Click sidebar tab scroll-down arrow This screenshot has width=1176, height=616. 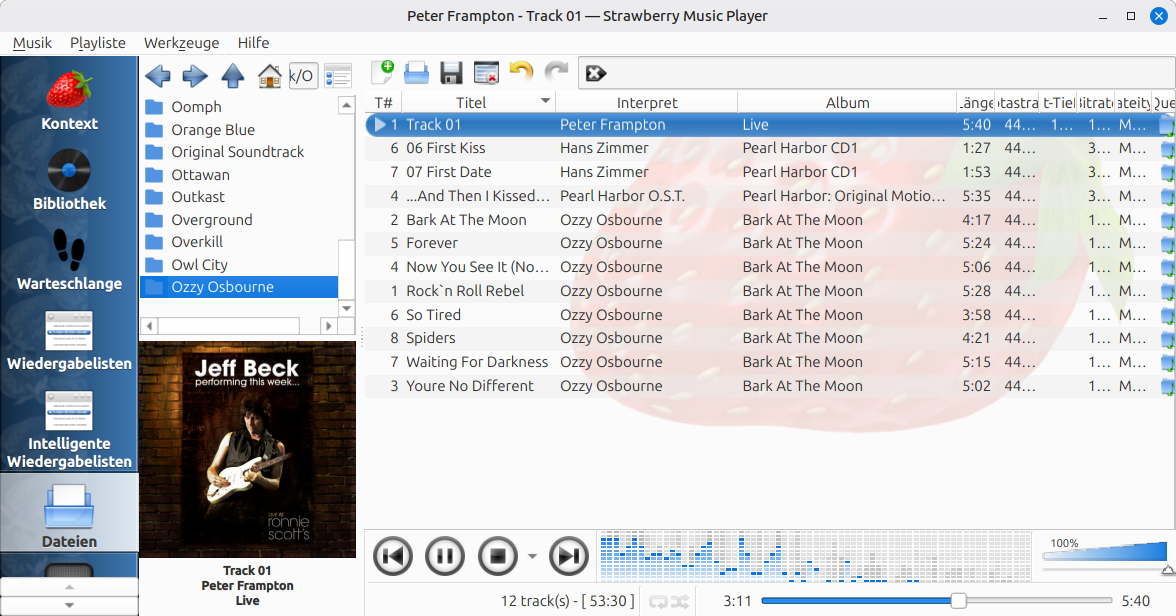pos(69,605)
